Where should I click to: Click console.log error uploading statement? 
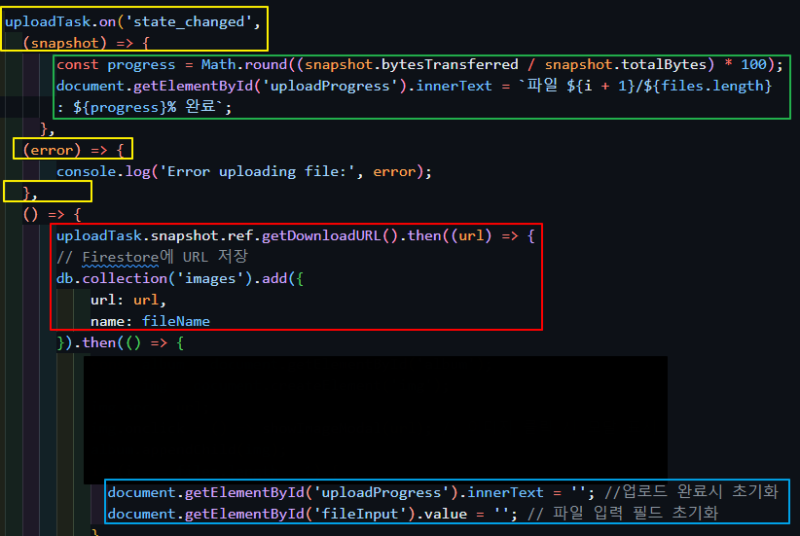(x=244, y=172)
